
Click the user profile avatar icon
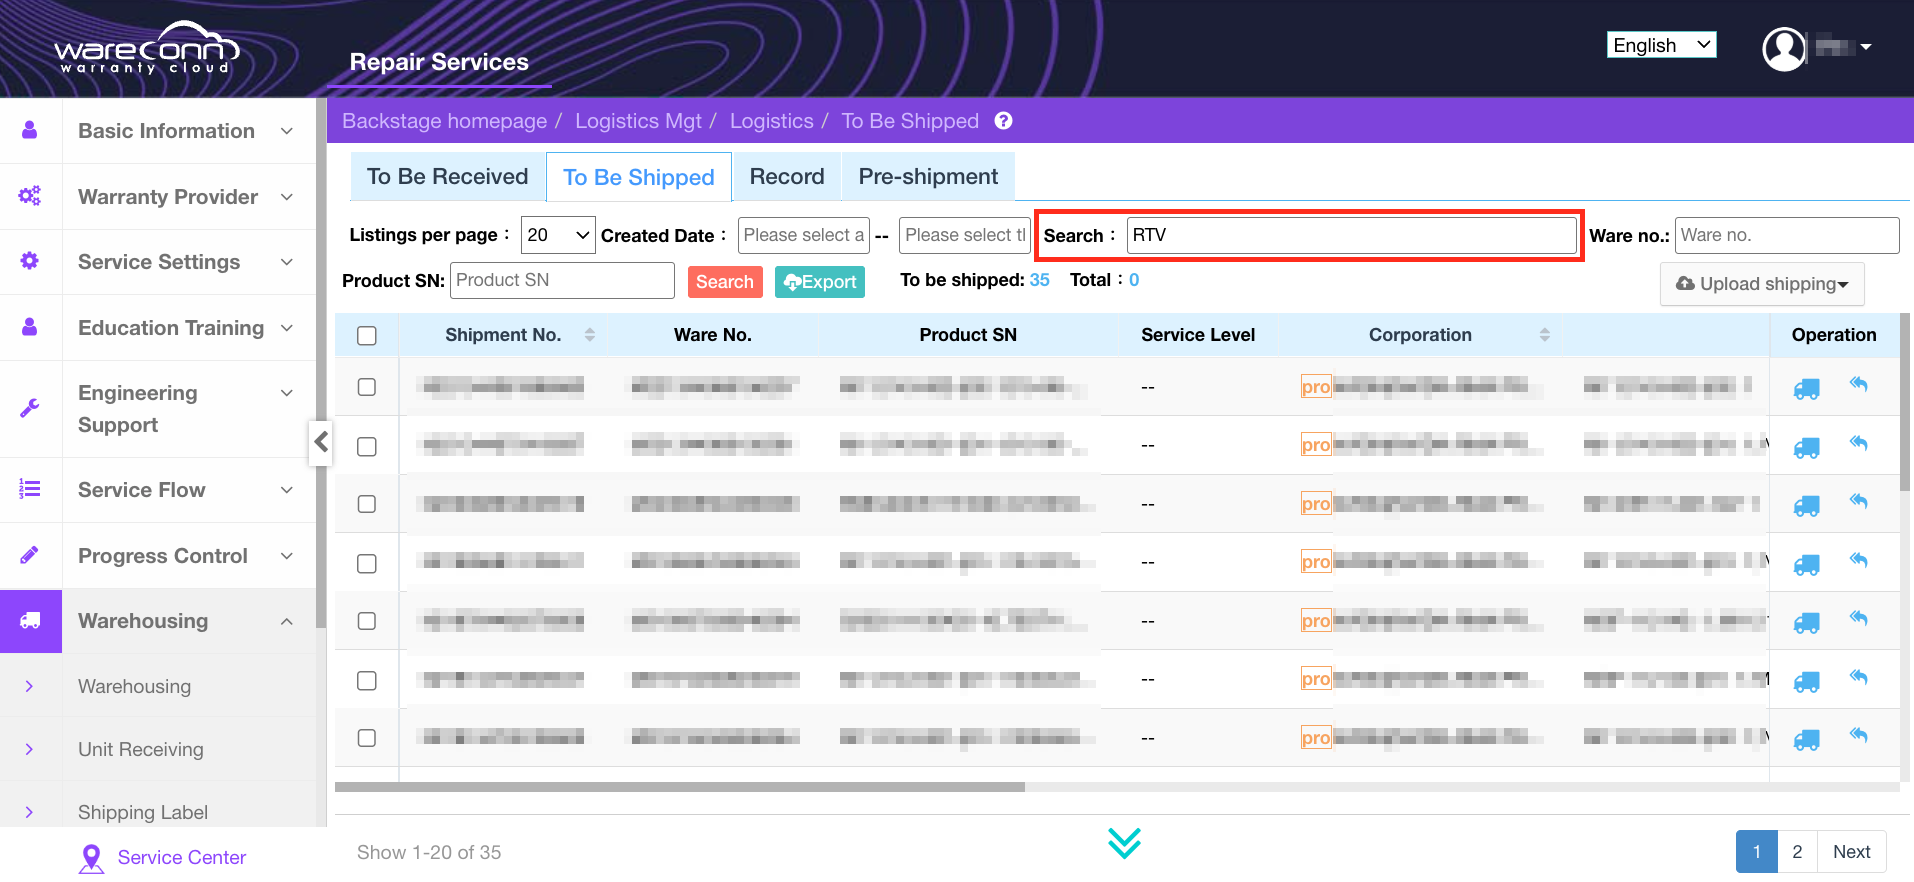[1783, 48]
